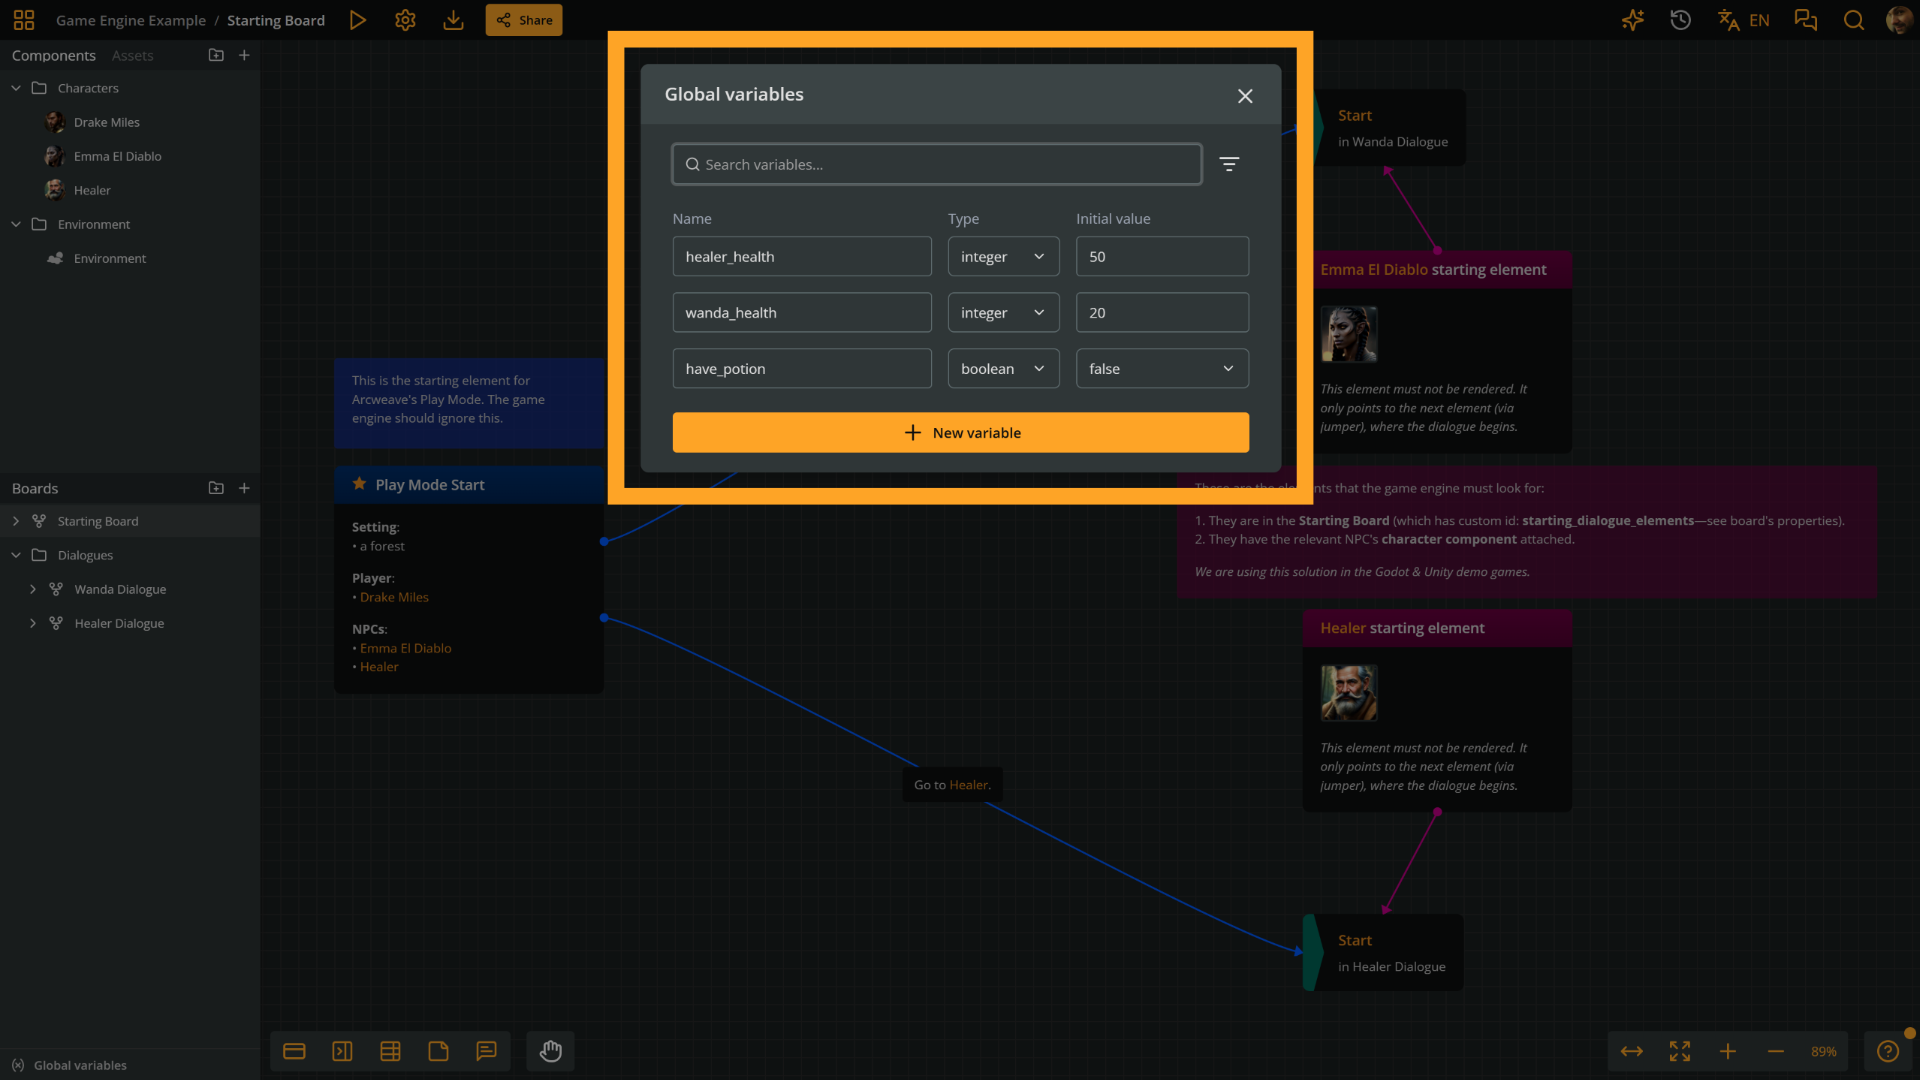Zoom out with the minus icon
The image size is (1920, 1080).
(x=1776, y=1051)
